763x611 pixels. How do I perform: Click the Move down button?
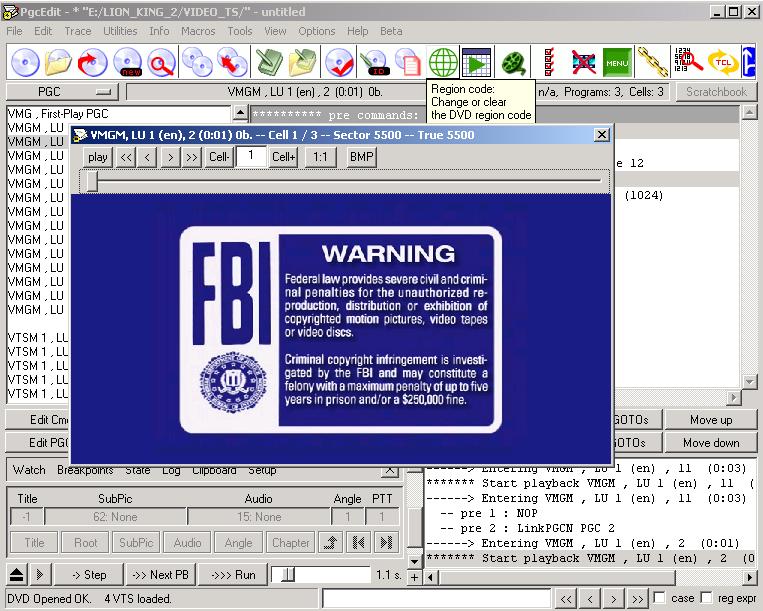[x=711, y=443]
